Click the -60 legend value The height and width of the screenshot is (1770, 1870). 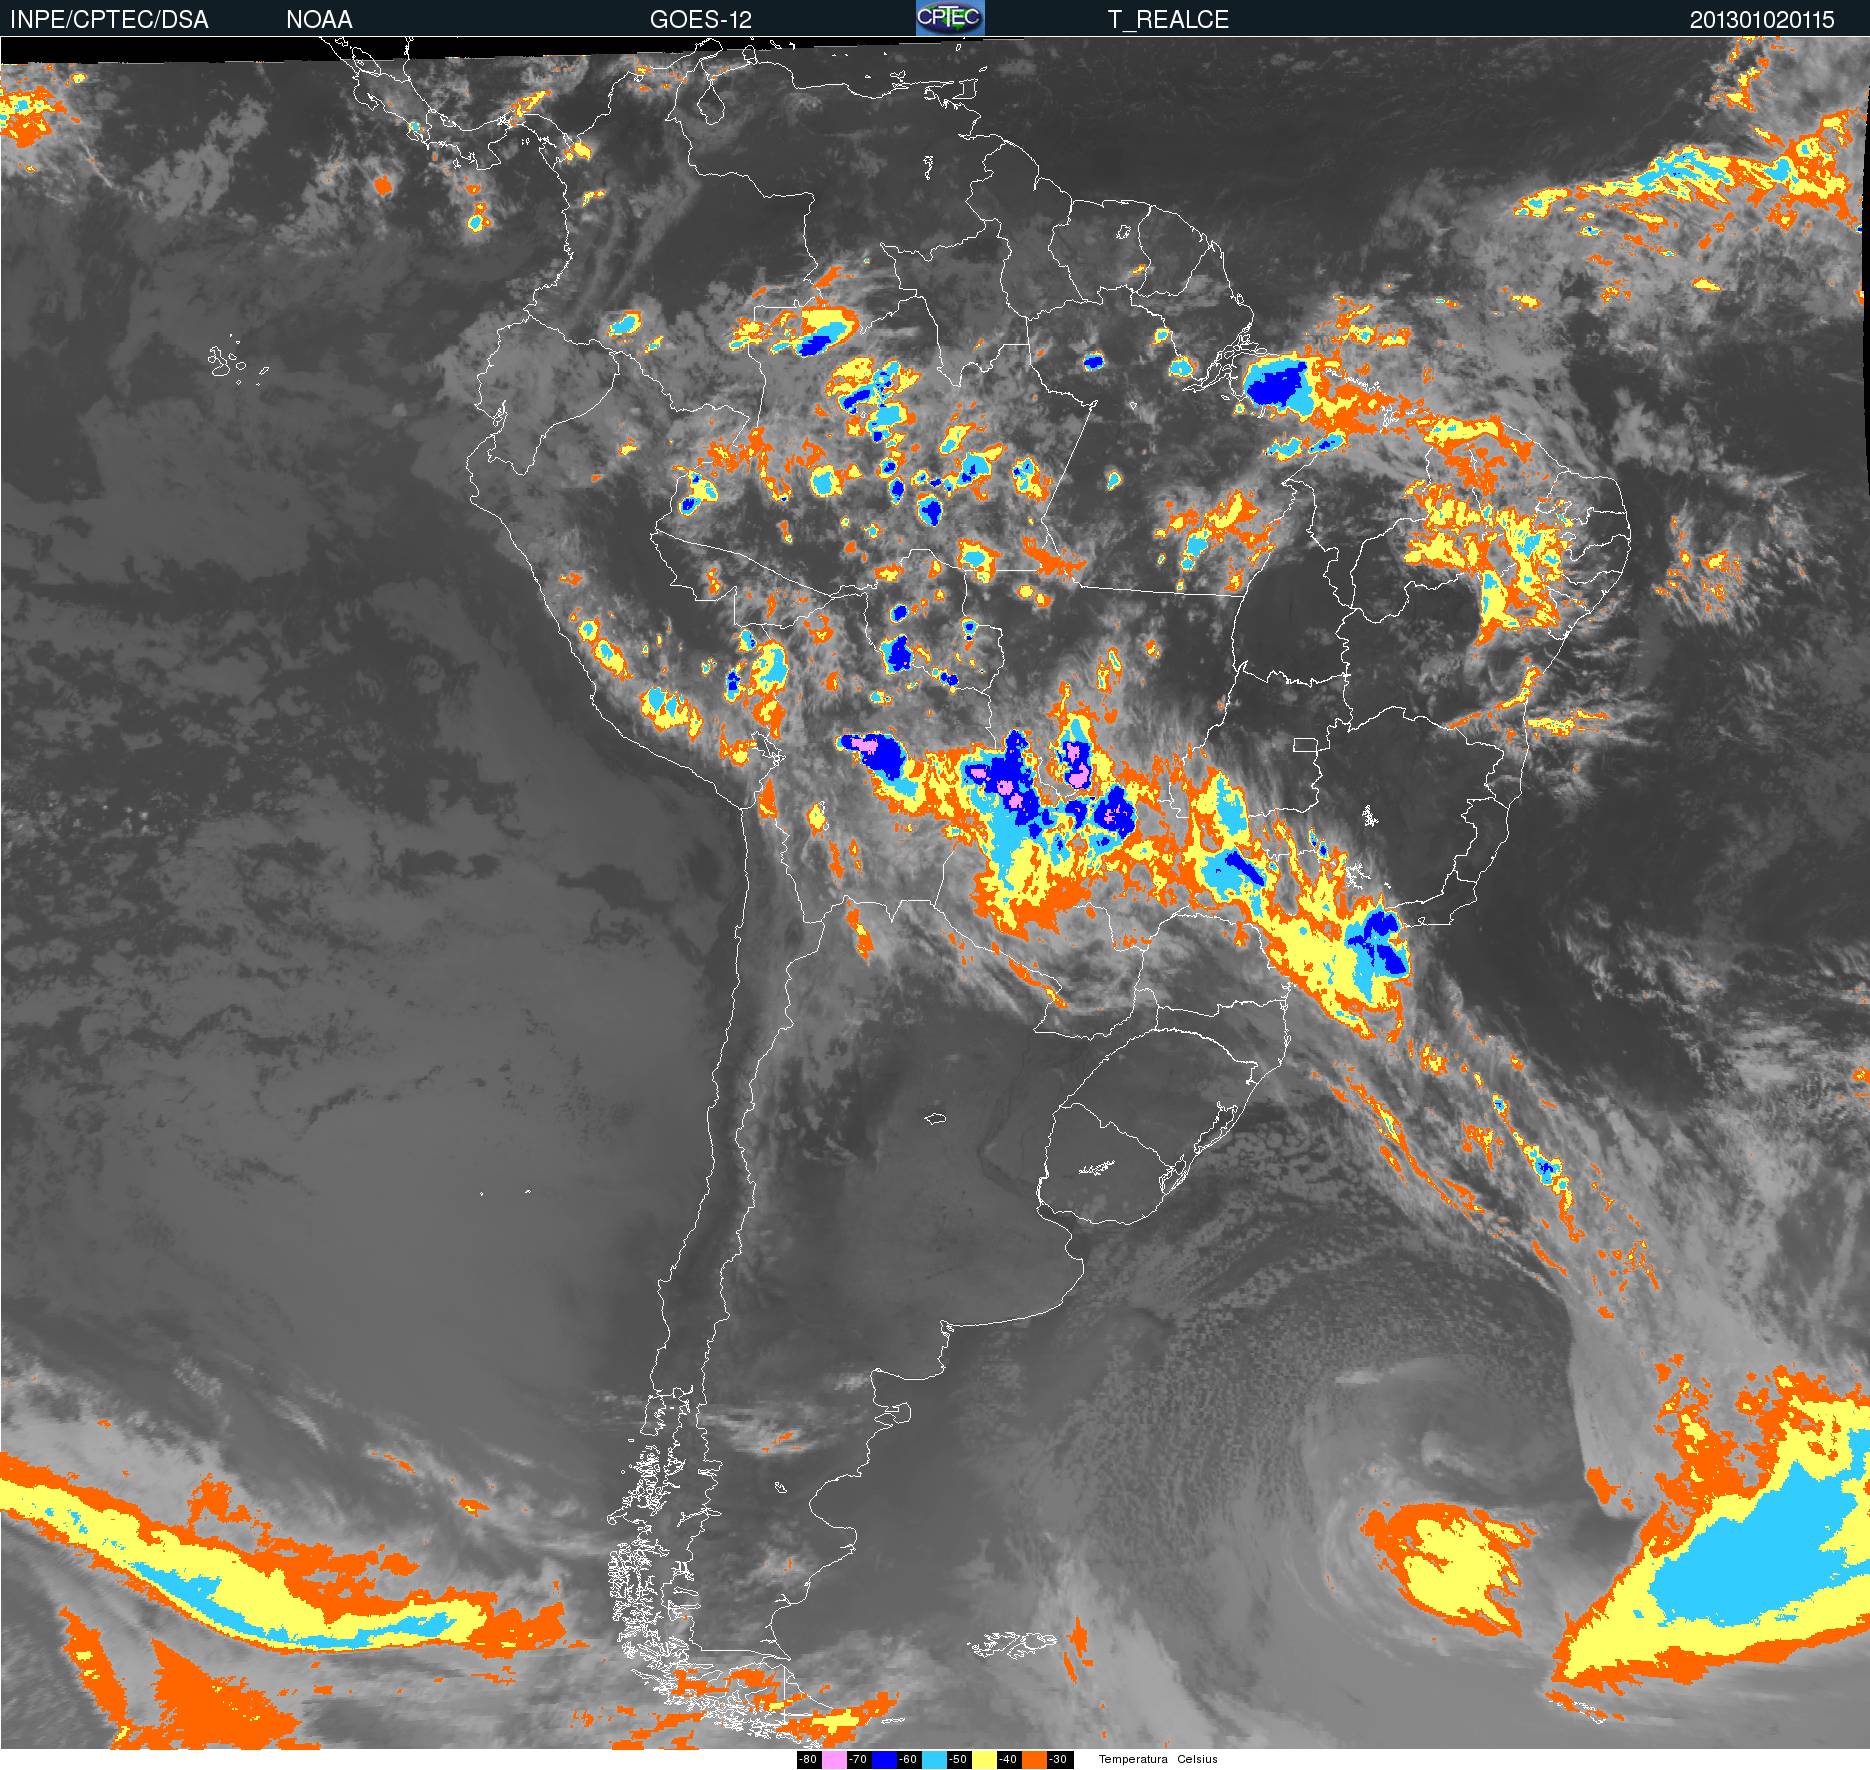click(x=909, y=1760)
